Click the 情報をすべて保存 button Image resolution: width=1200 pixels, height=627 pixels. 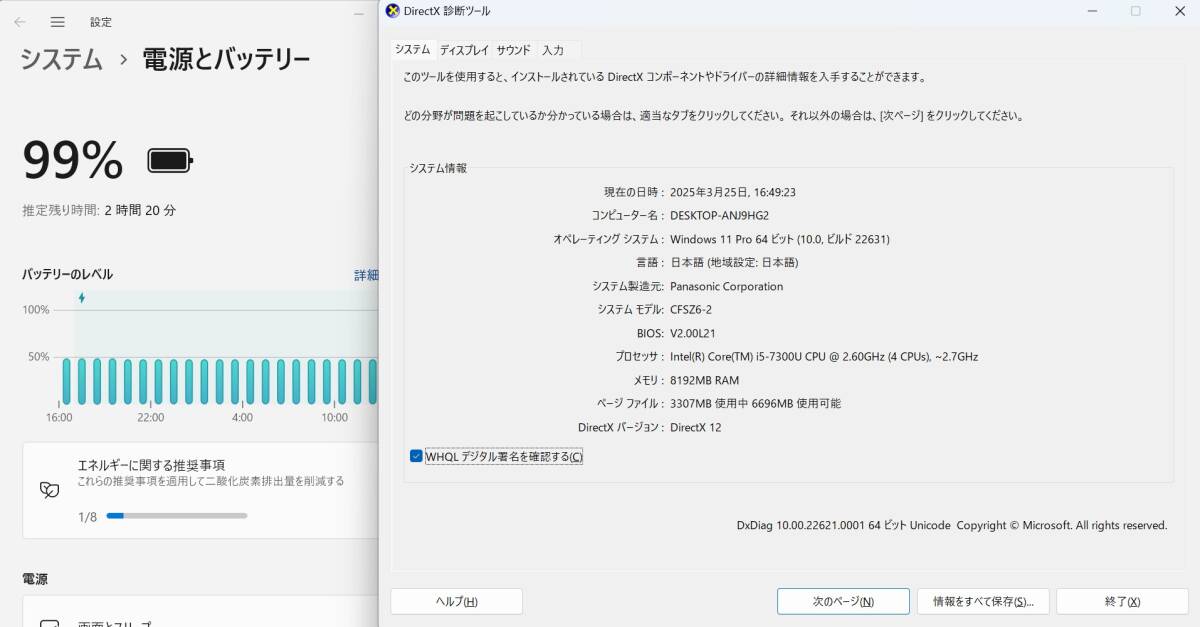(983, 601)
